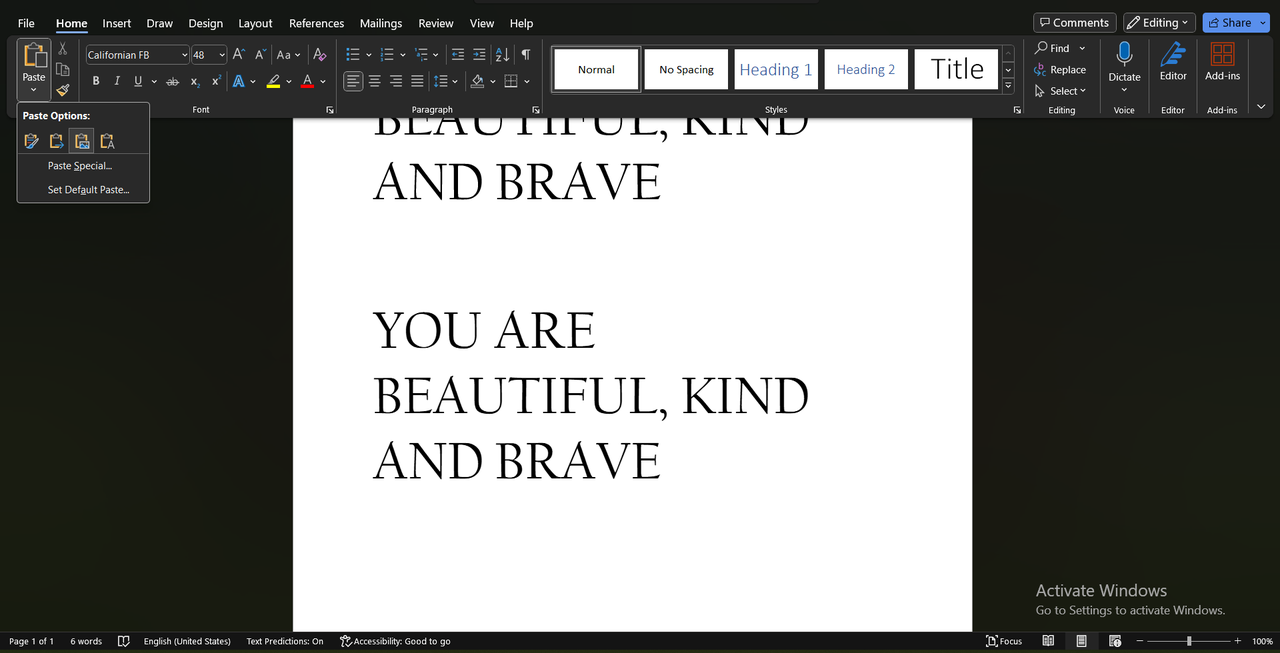Align text right

tap(396, 81)
